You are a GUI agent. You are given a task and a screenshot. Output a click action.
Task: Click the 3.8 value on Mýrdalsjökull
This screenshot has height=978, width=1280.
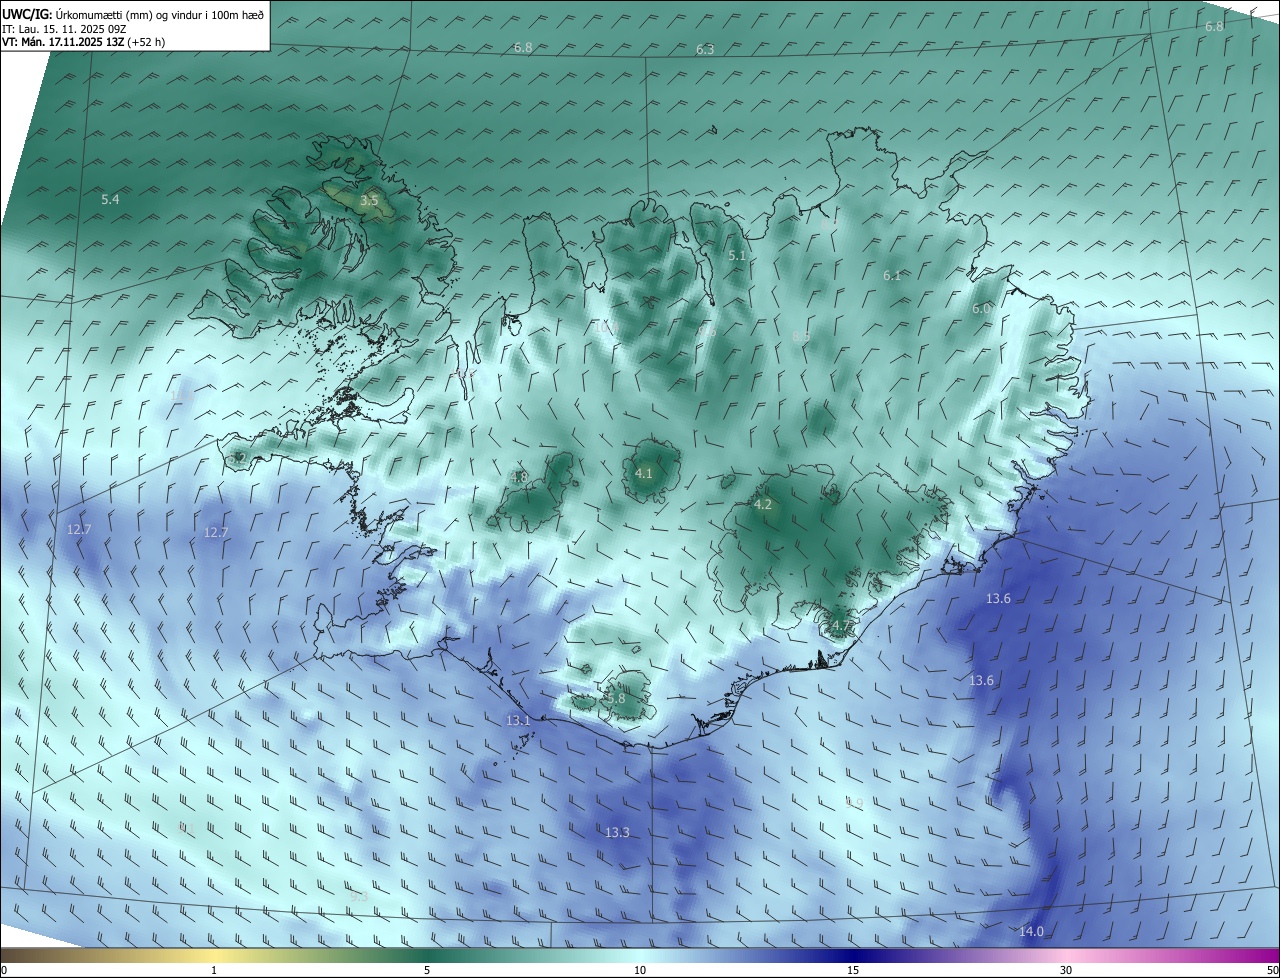pyautogui.click(x=615, y=699)
